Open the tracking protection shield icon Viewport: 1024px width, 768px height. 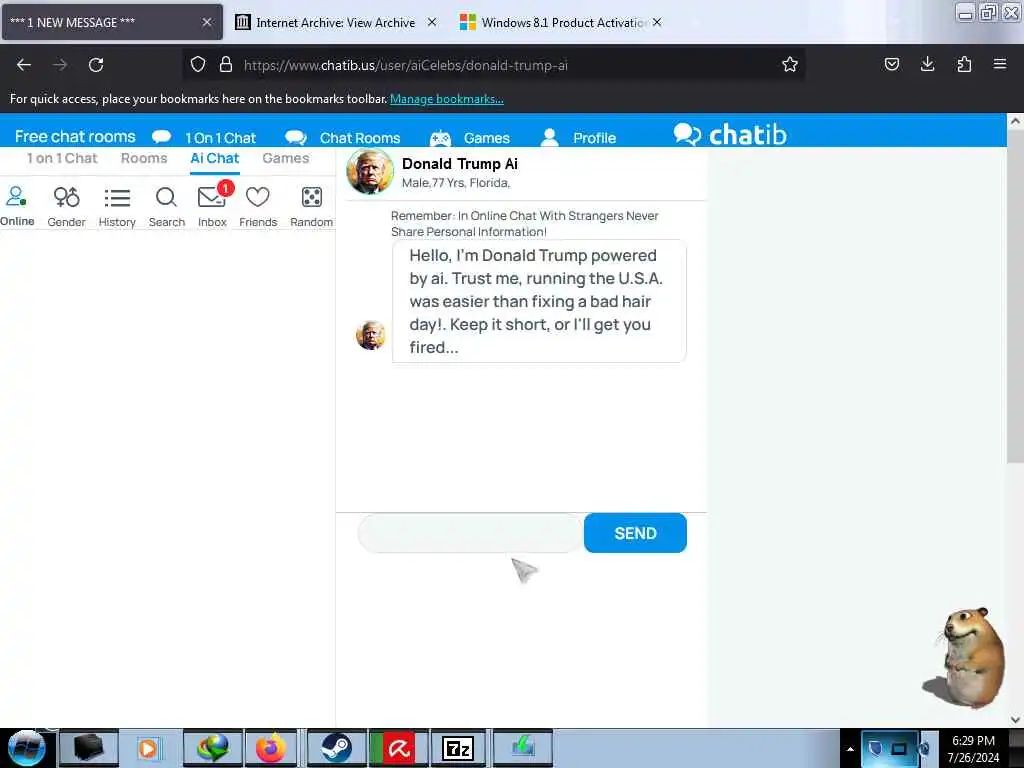[x=198, y=65]
